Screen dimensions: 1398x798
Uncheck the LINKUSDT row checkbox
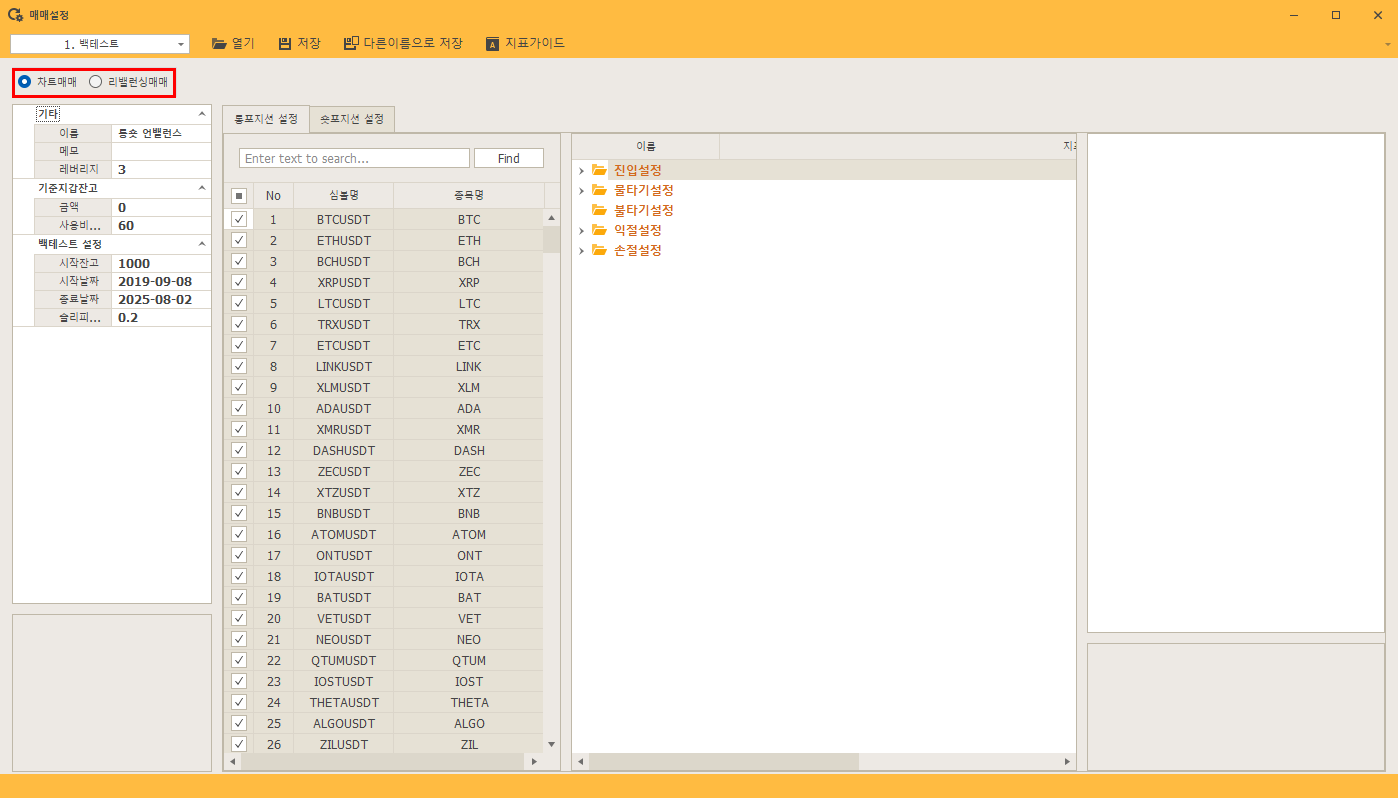(x=239, y=366)
